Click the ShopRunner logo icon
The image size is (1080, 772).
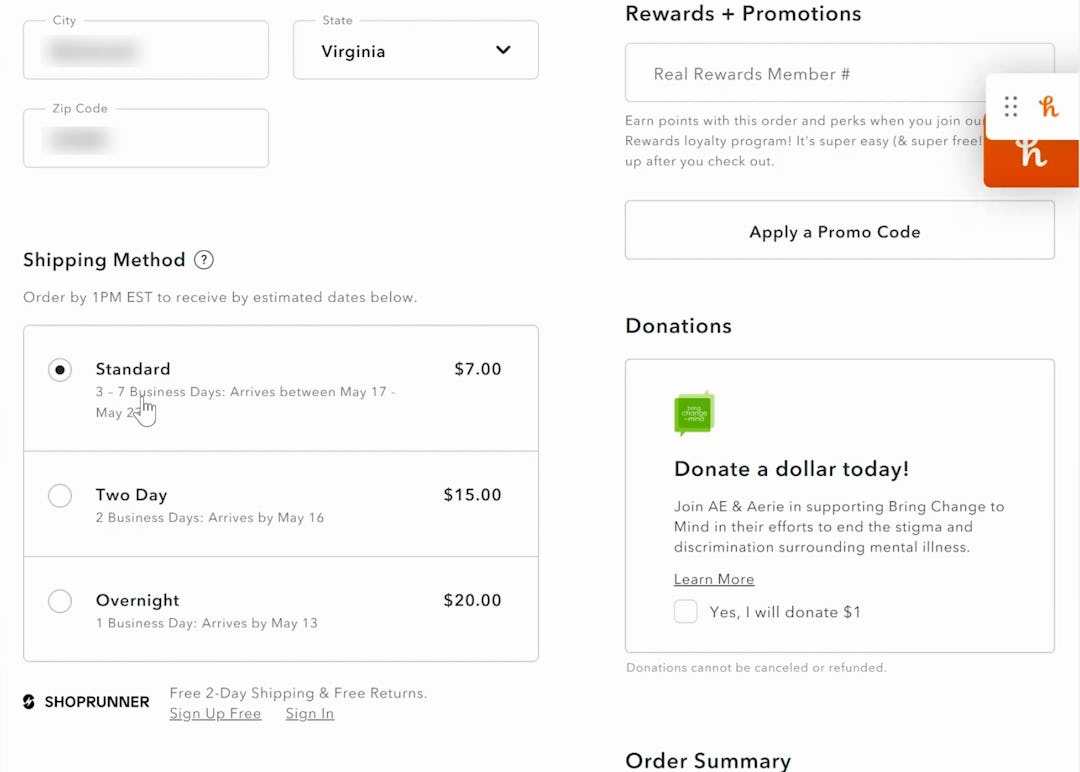click(27, 702)
